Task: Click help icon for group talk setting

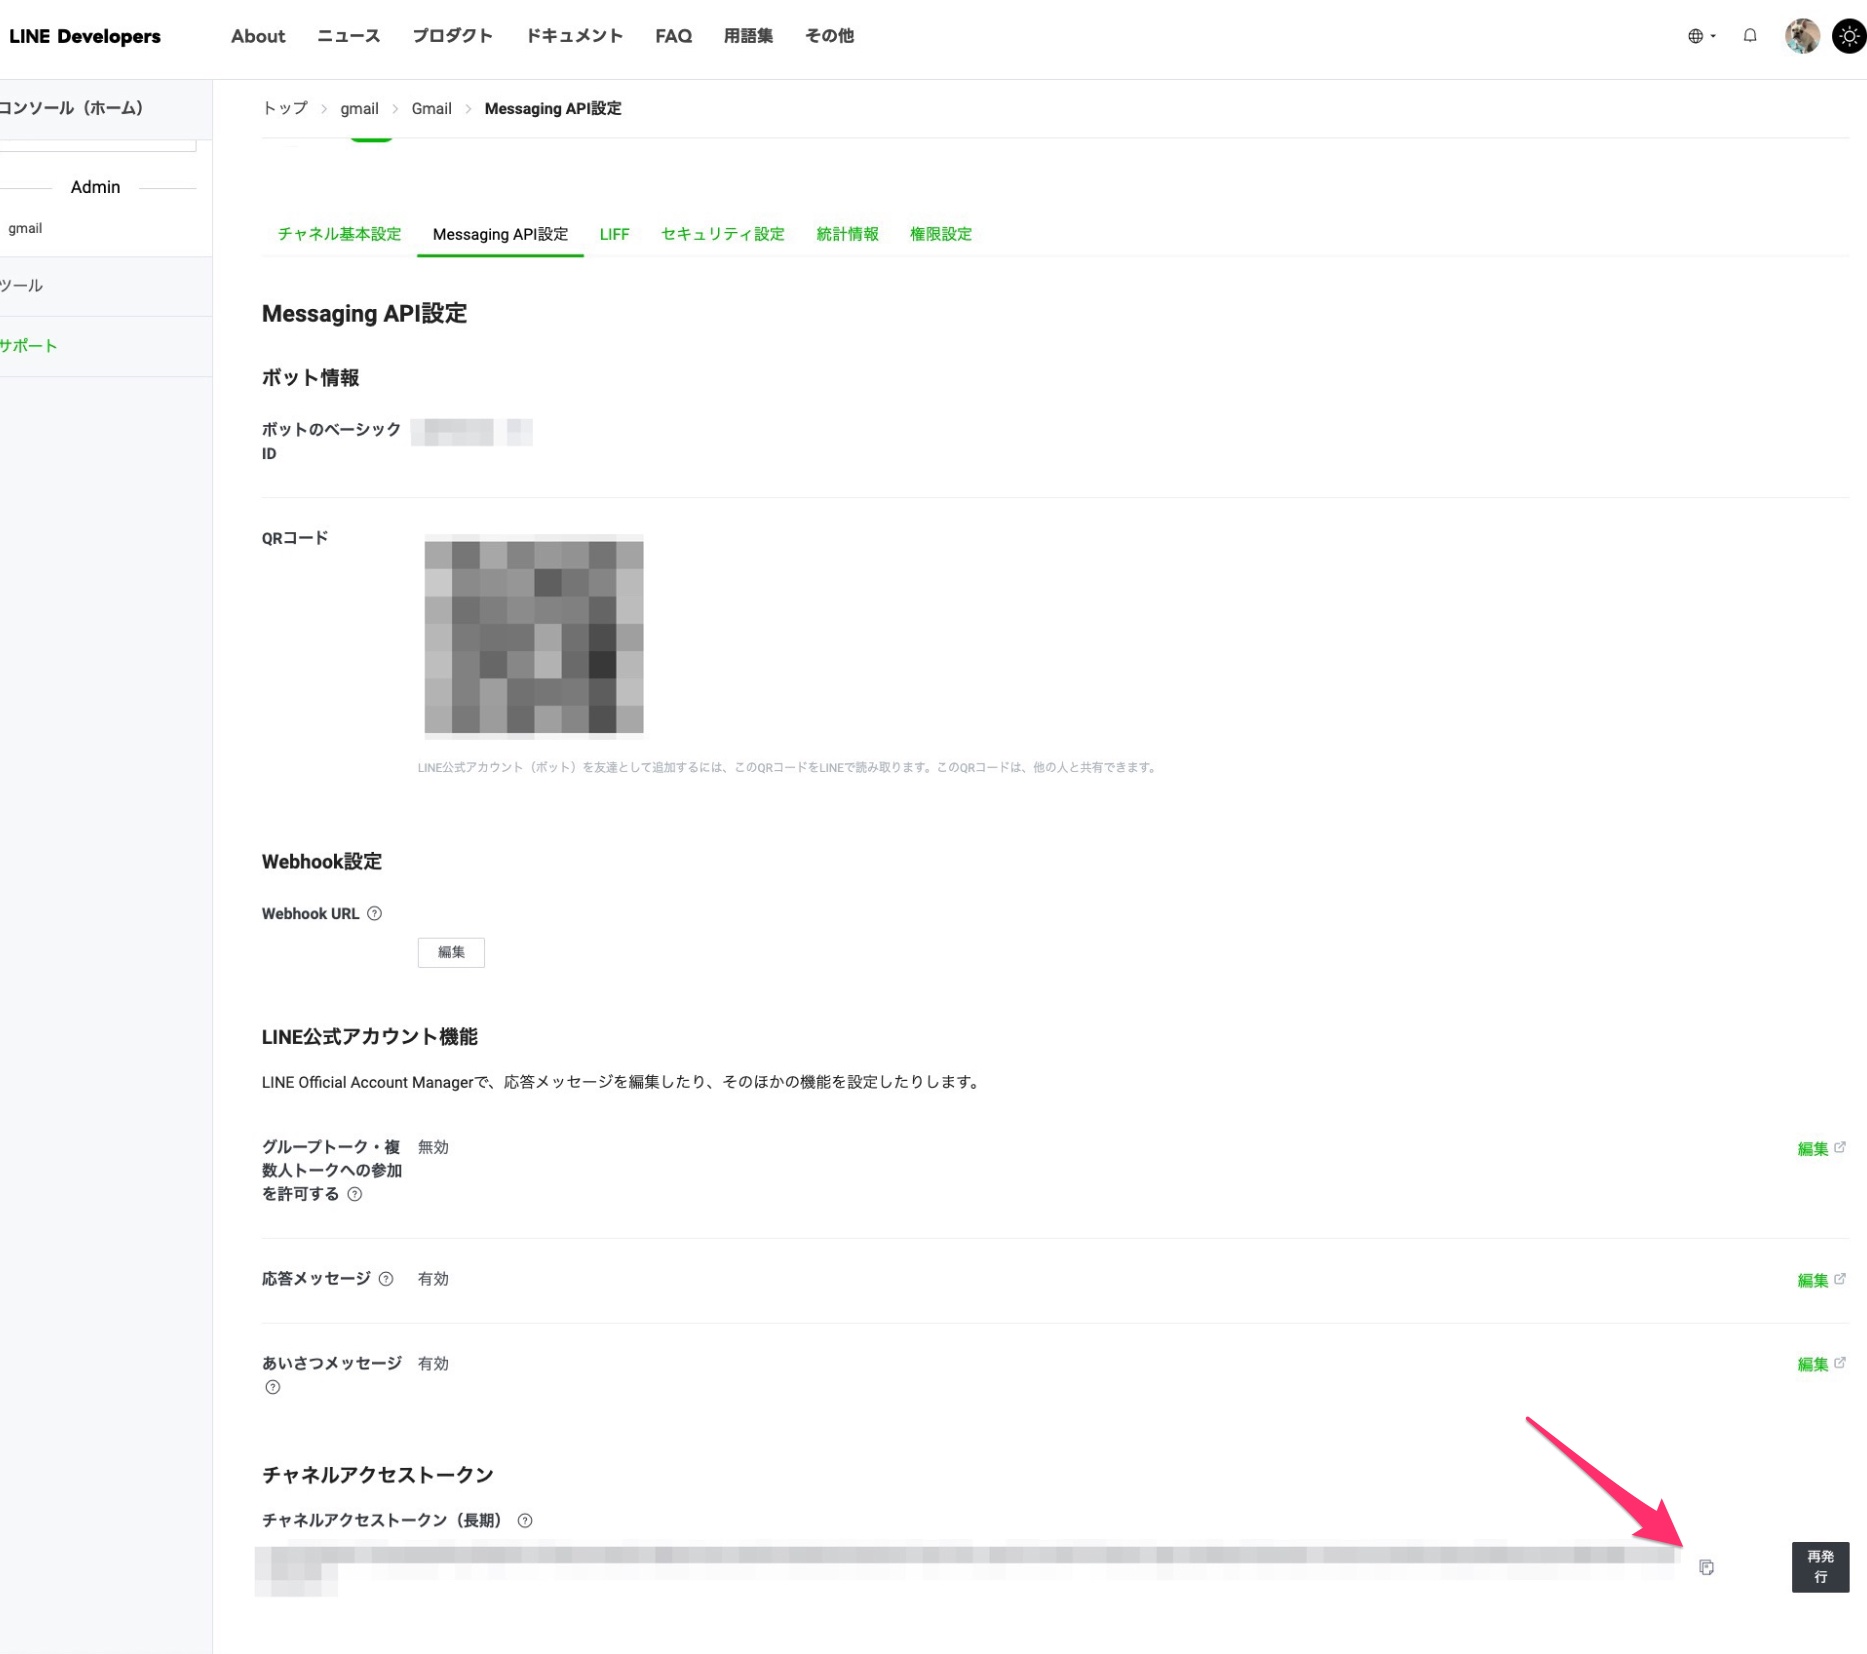Action: point(354,1194)
